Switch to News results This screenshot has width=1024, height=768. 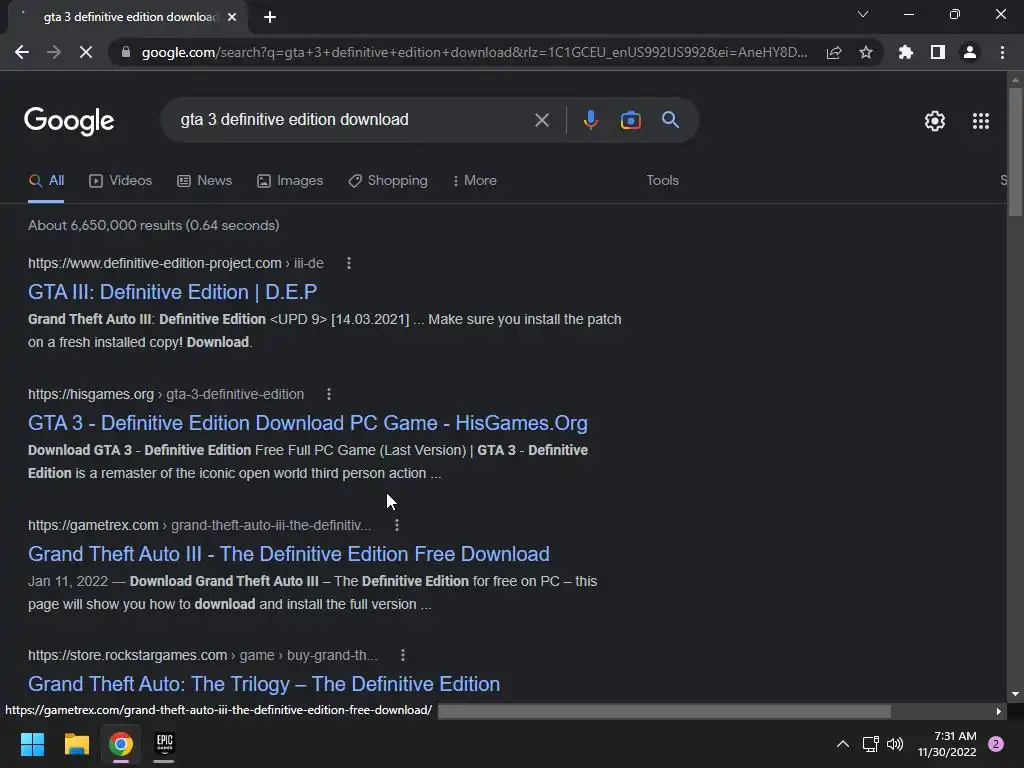tap(204, 181)
